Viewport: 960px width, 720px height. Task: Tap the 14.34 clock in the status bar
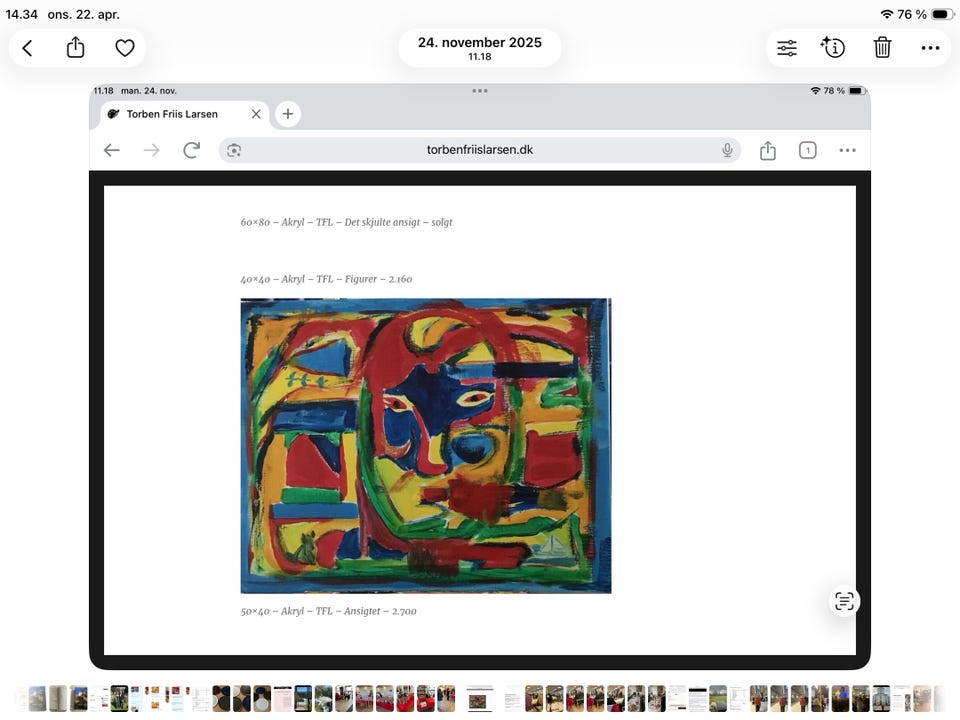21,14
